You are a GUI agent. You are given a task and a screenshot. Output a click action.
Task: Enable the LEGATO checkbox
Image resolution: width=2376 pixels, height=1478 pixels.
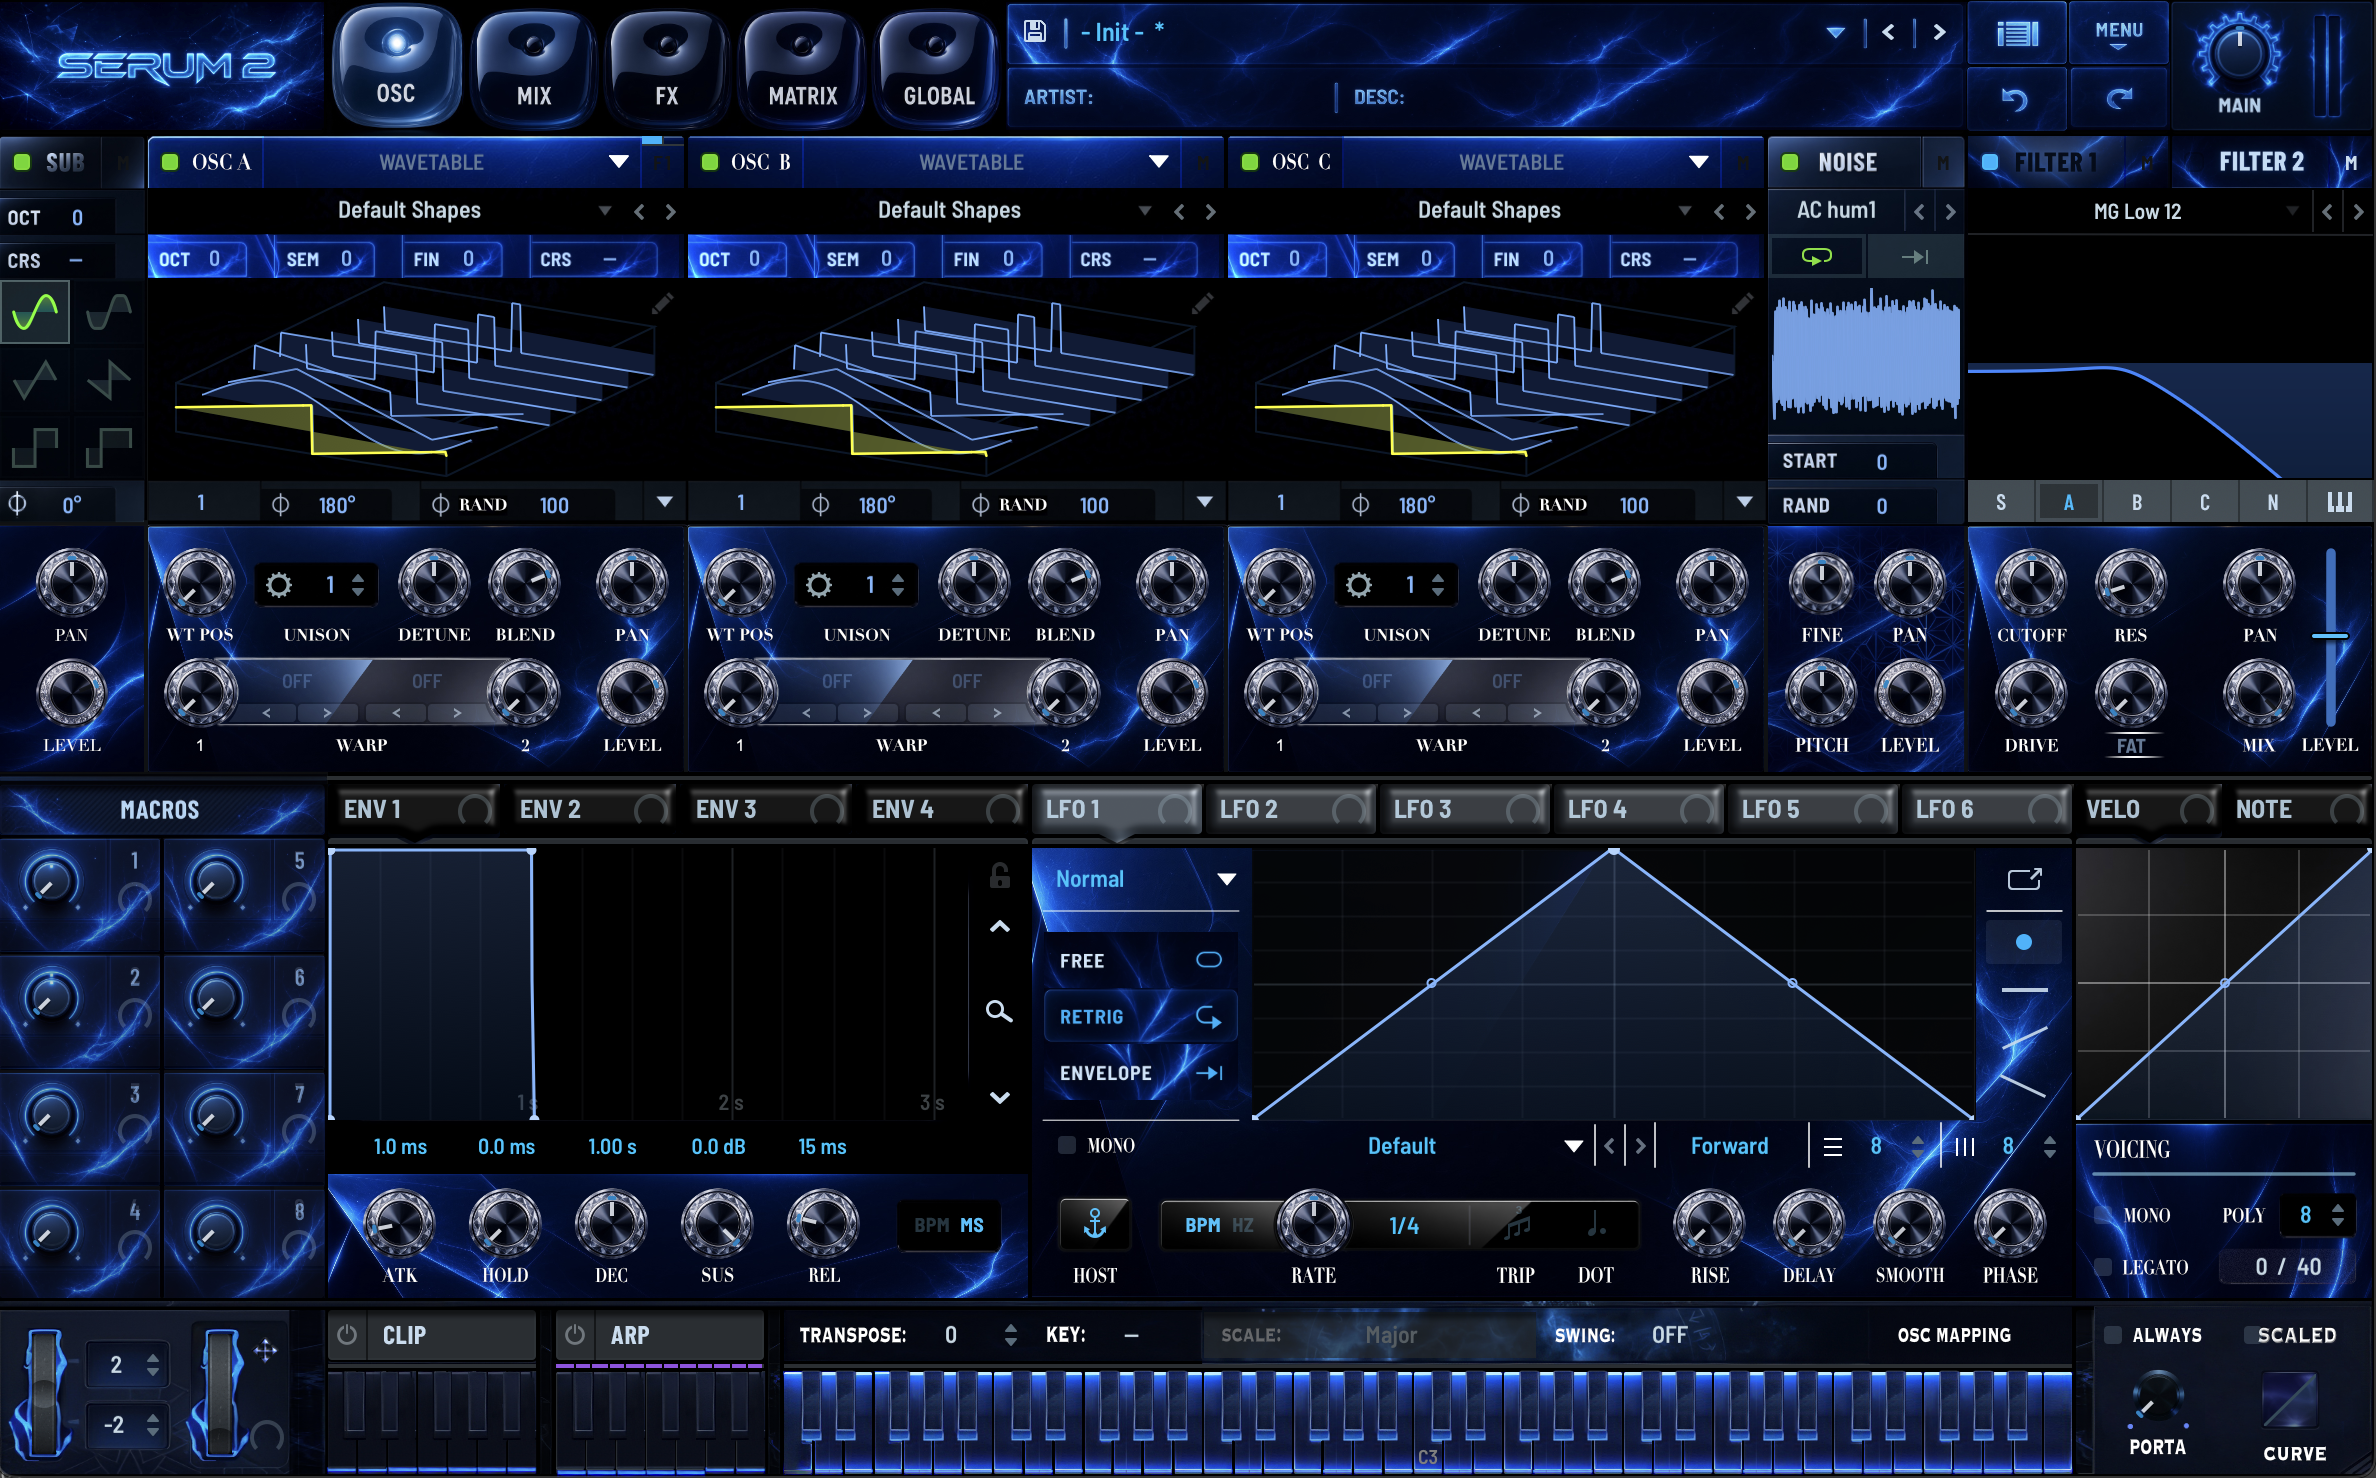click(x=2104, y=1267)
